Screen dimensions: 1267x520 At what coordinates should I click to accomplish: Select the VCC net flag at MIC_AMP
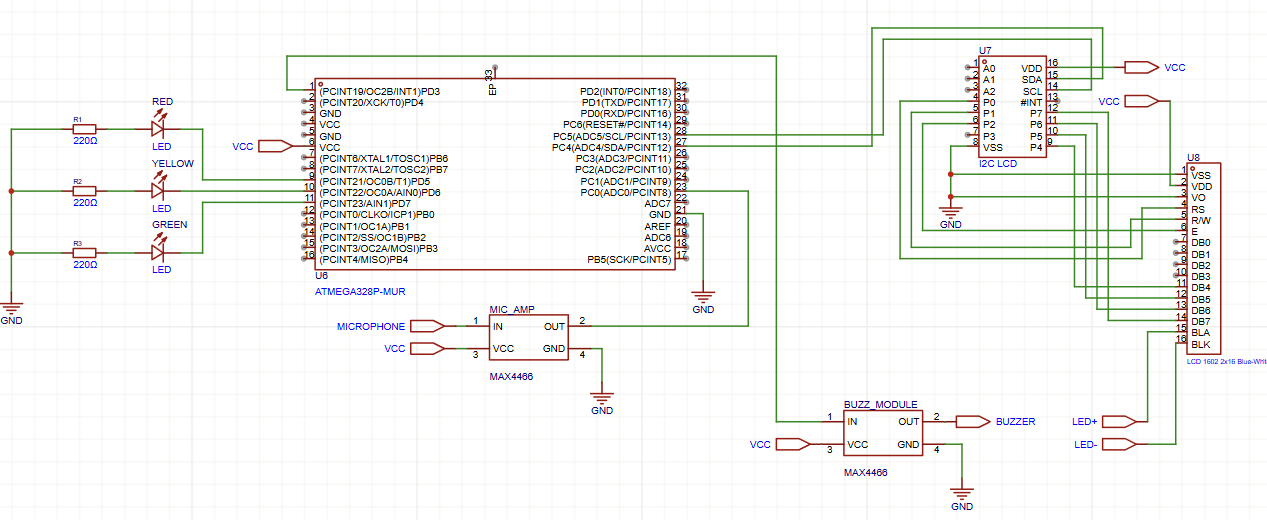tap(428, 348)
